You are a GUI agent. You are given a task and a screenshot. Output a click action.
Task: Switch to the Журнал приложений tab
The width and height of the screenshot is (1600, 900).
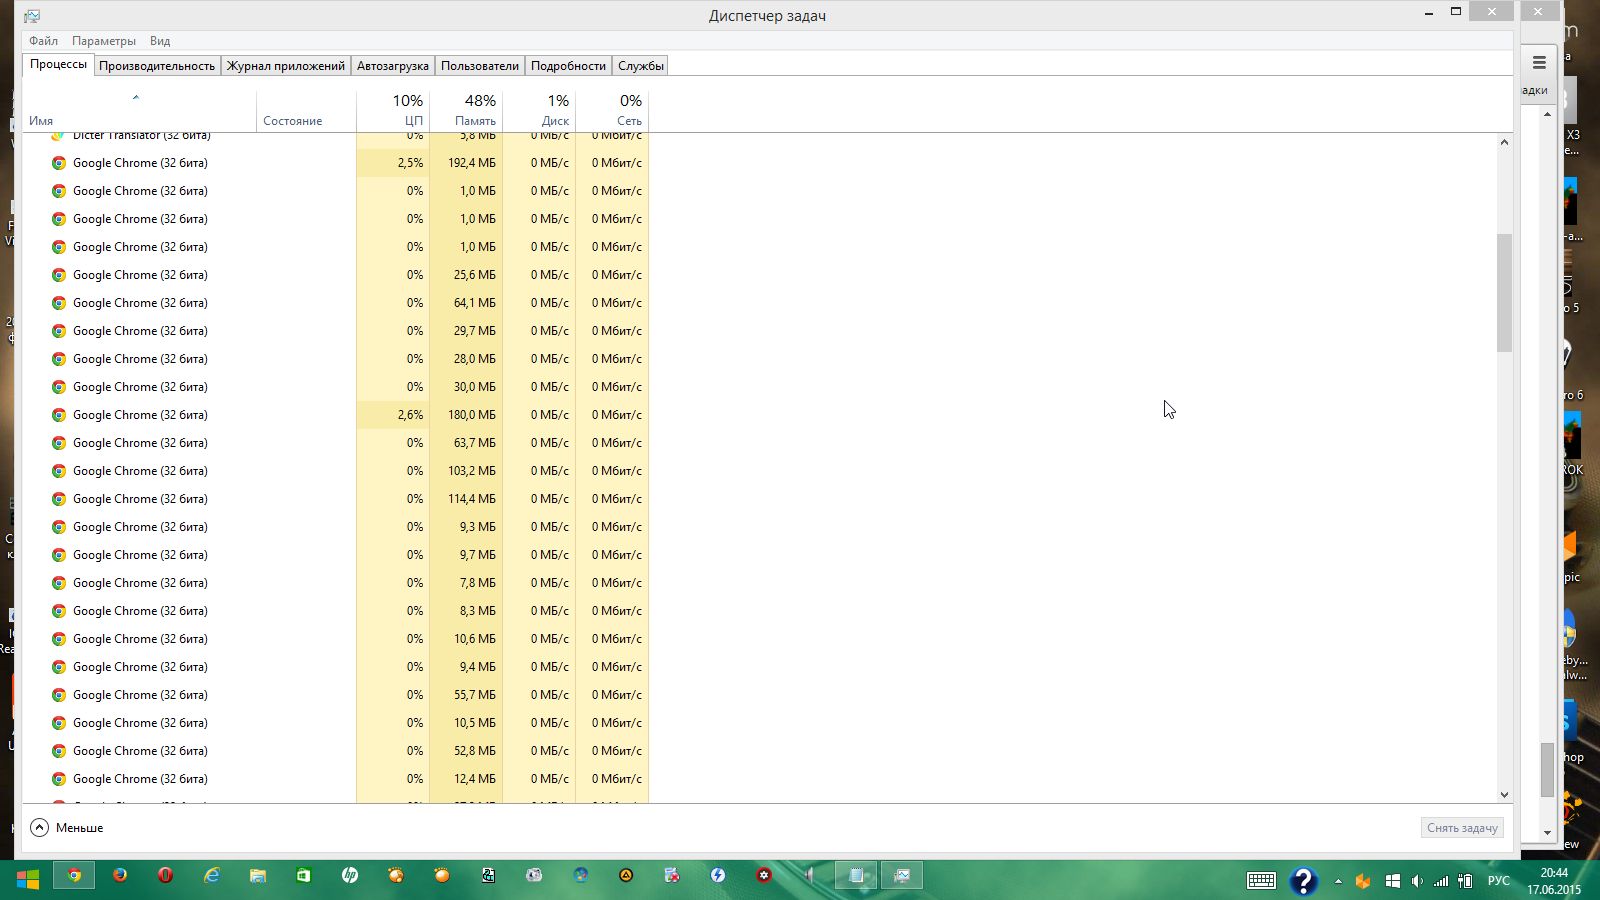click(x=286, y=66)
